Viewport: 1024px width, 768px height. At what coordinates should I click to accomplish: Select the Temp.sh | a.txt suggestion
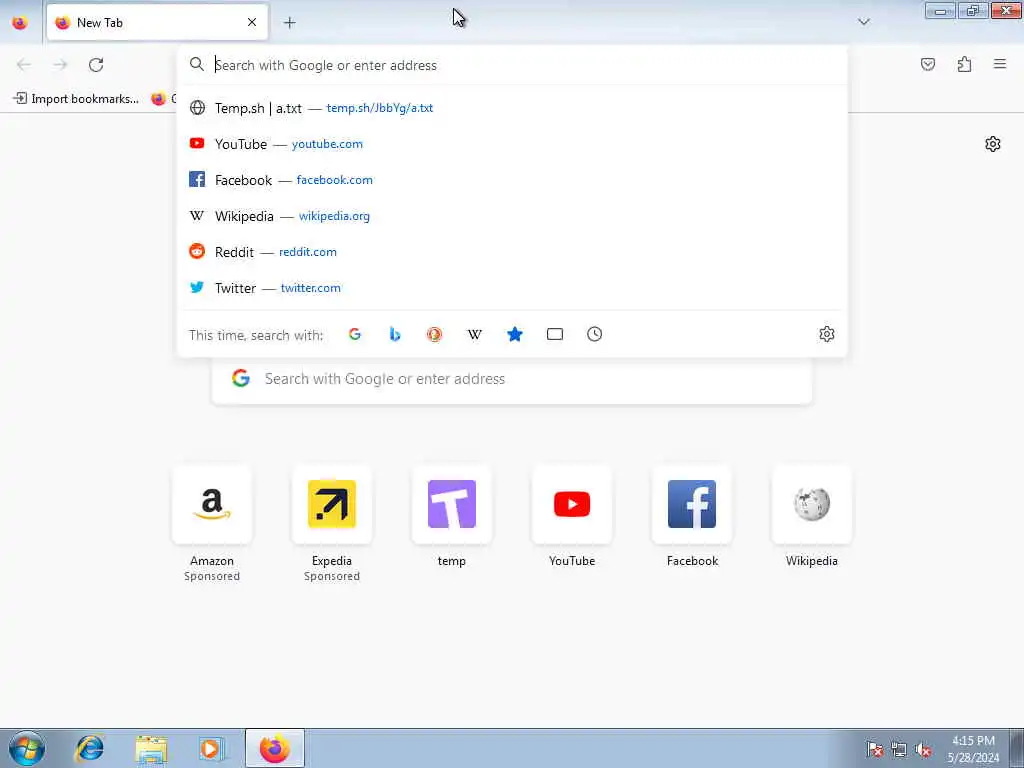click(x=511, y=108)
